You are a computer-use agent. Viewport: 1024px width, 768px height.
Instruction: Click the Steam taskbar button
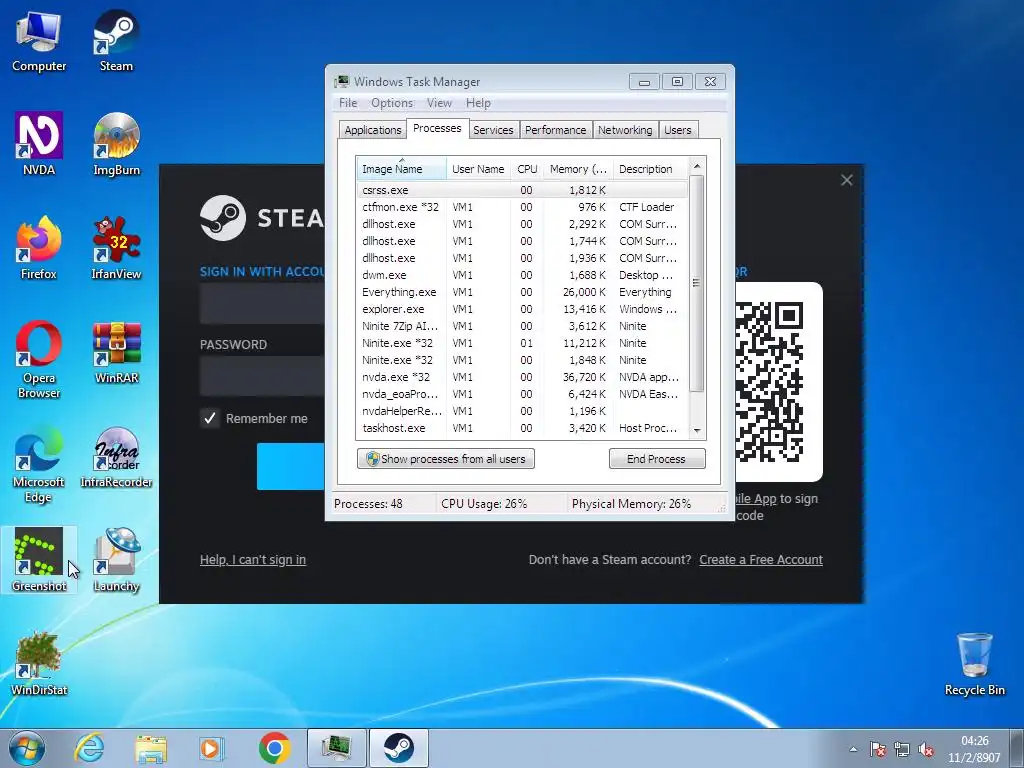tap(398, 748)
